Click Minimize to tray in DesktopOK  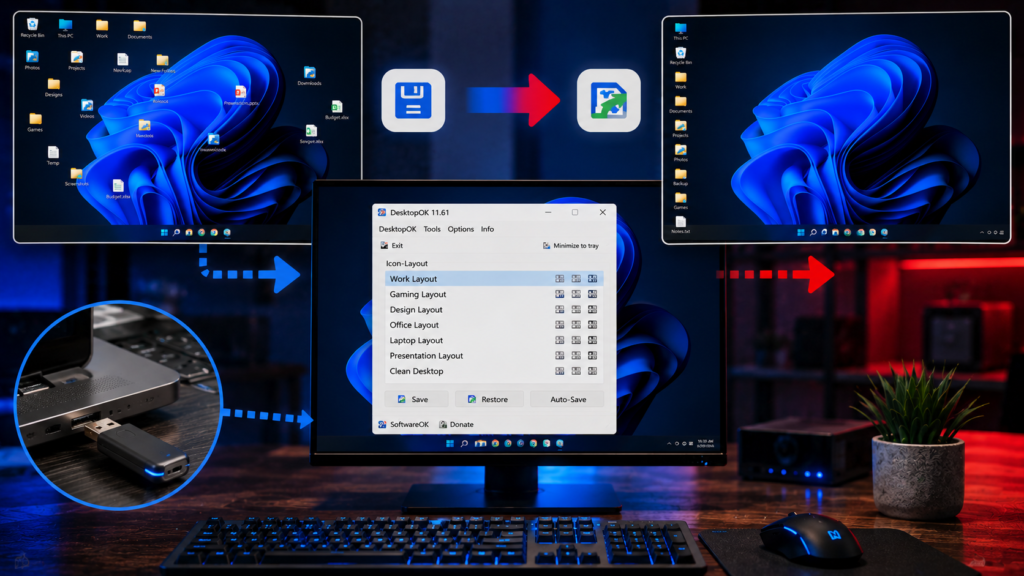pyautogui.click(x=570, y=246)
